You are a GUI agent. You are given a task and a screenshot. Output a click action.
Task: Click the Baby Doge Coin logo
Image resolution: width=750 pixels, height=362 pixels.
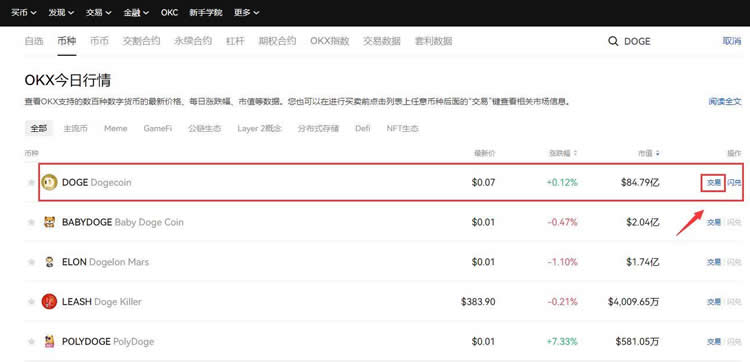click(49, 222)
